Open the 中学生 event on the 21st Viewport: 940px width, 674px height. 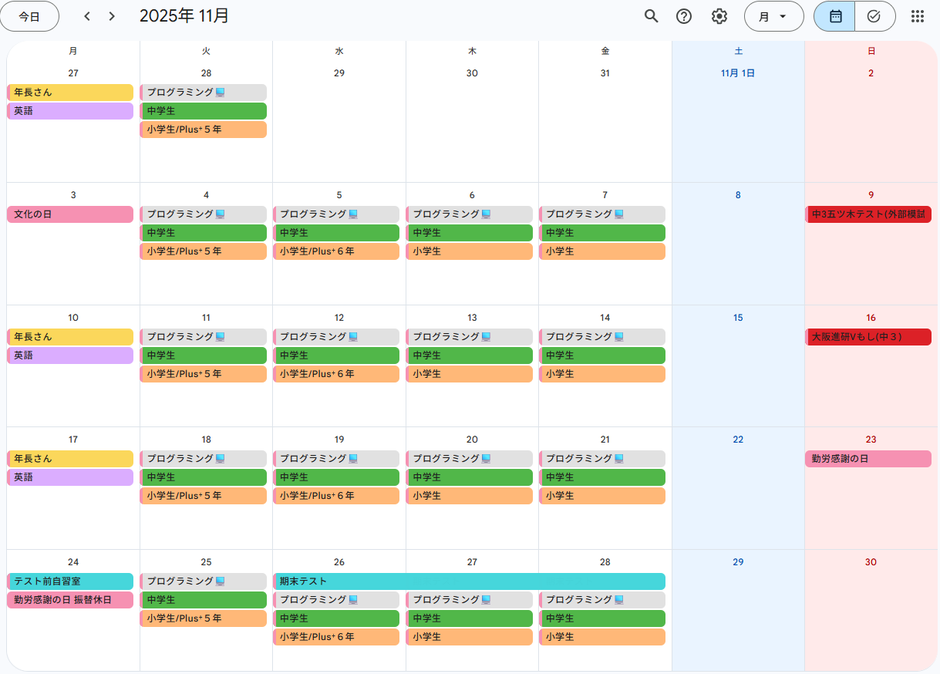[x=602, y=477]
